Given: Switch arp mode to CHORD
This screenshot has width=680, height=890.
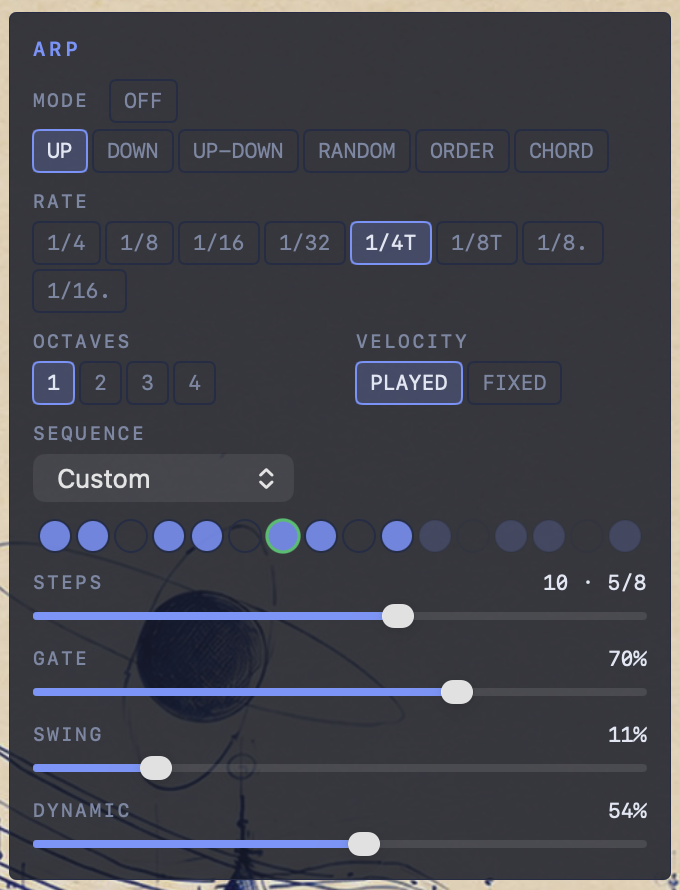Looking at the screenshot, I should (561, 151).
